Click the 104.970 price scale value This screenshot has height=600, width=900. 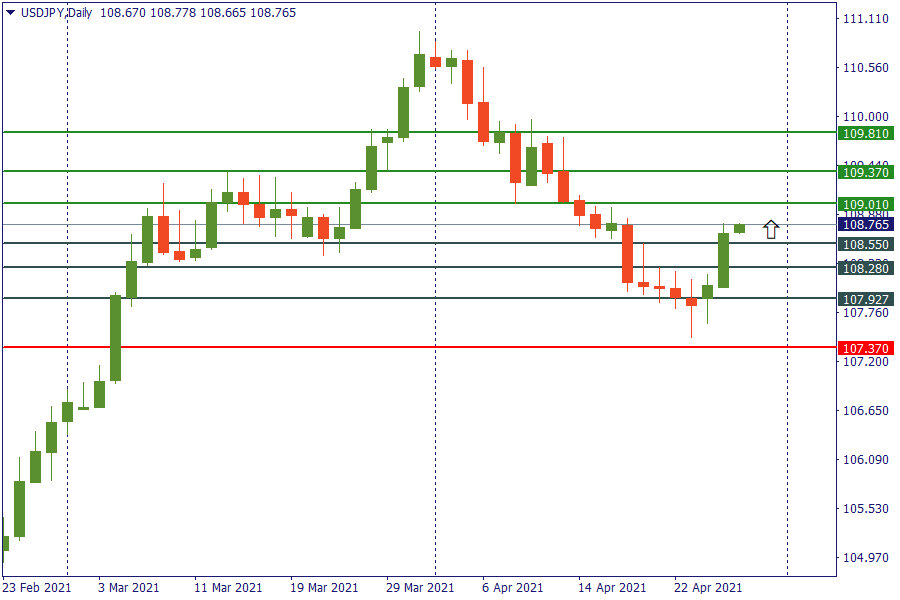pos(866,557)
